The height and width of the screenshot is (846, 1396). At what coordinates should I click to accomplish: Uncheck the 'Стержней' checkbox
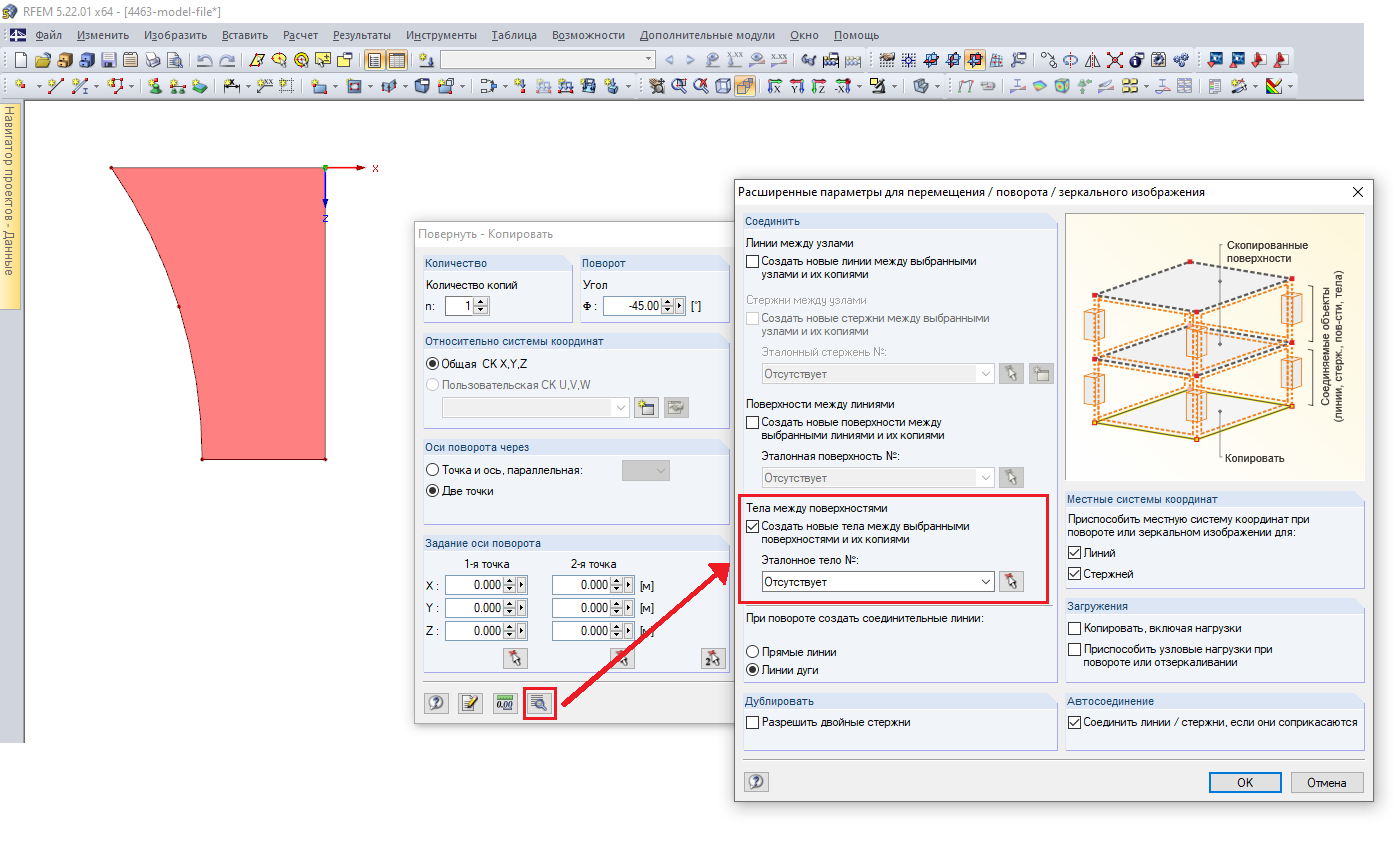1075,574
